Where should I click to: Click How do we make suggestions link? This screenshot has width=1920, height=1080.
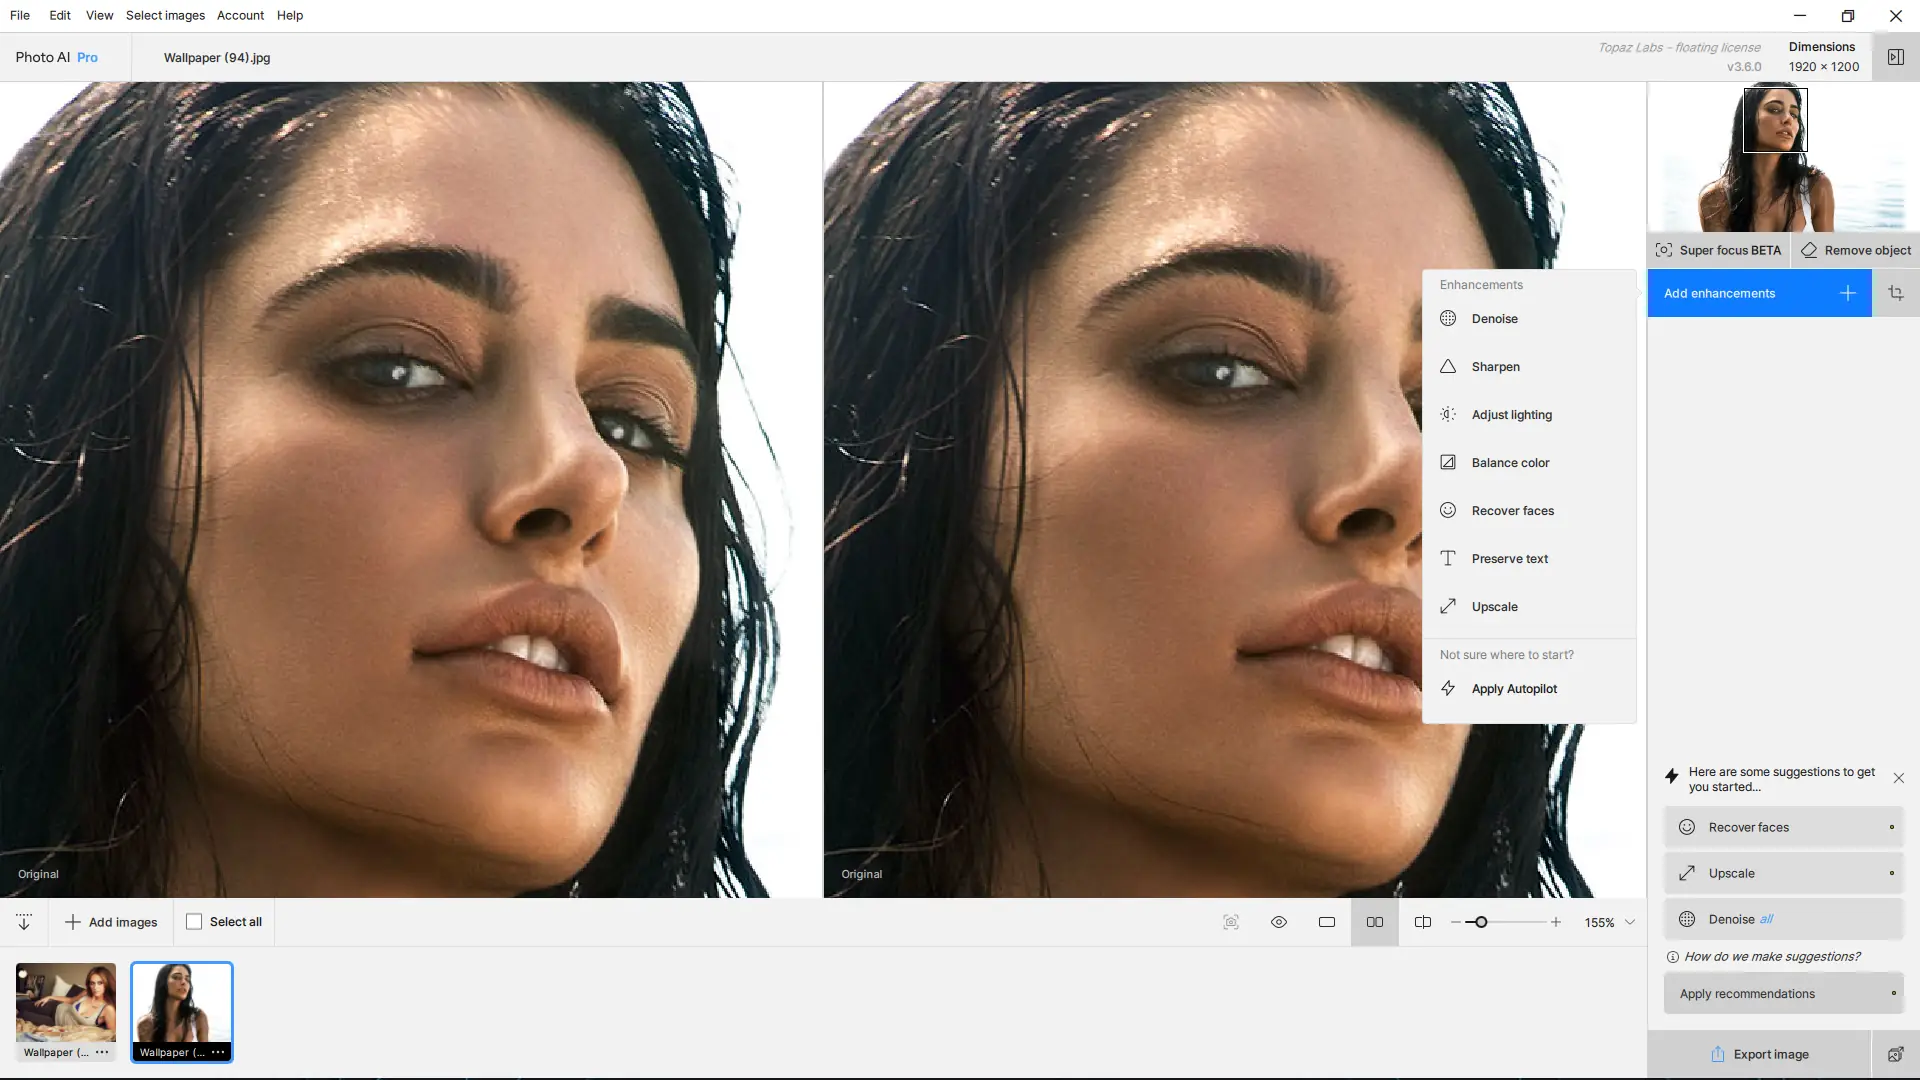coord(1771,957)
